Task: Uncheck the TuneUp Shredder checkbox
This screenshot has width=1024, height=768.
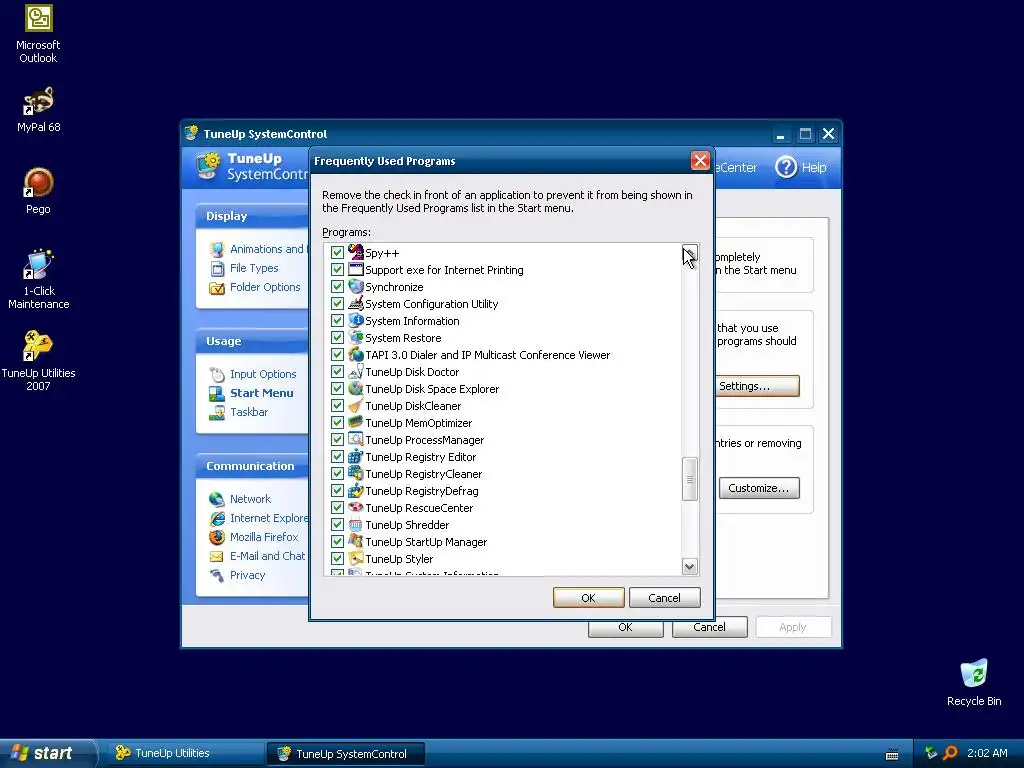Action: (337, 524)
